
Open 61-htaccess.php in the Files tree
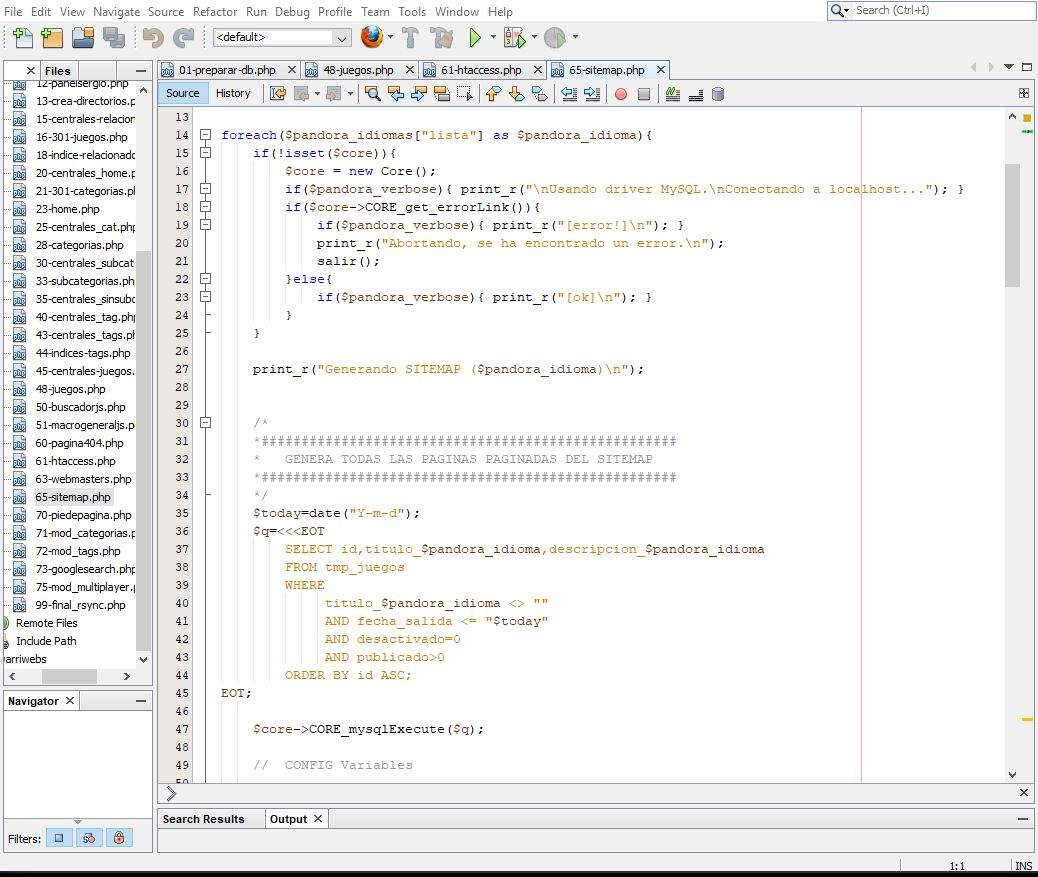pyautogui.click(x=75, y=461)
